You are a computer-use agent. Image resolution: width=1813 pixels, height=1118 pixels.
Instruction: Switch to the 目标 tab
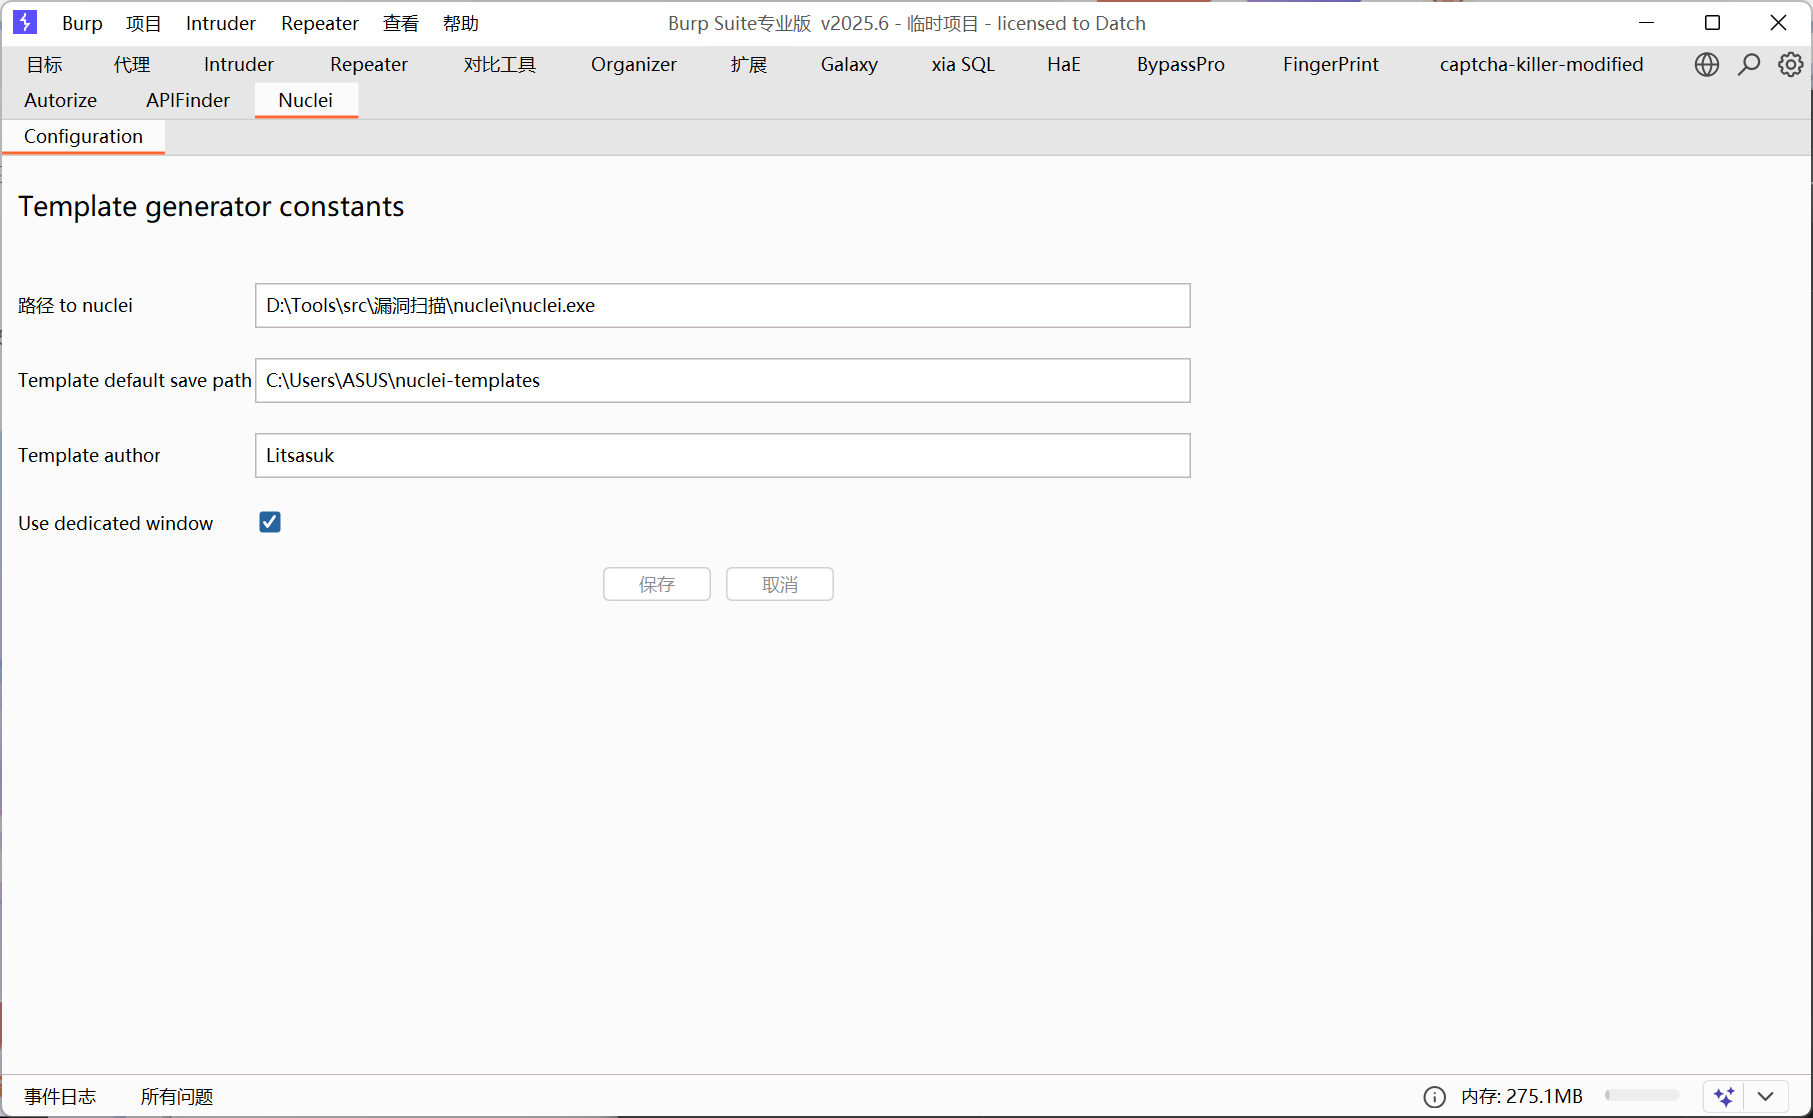pos(45,65)
